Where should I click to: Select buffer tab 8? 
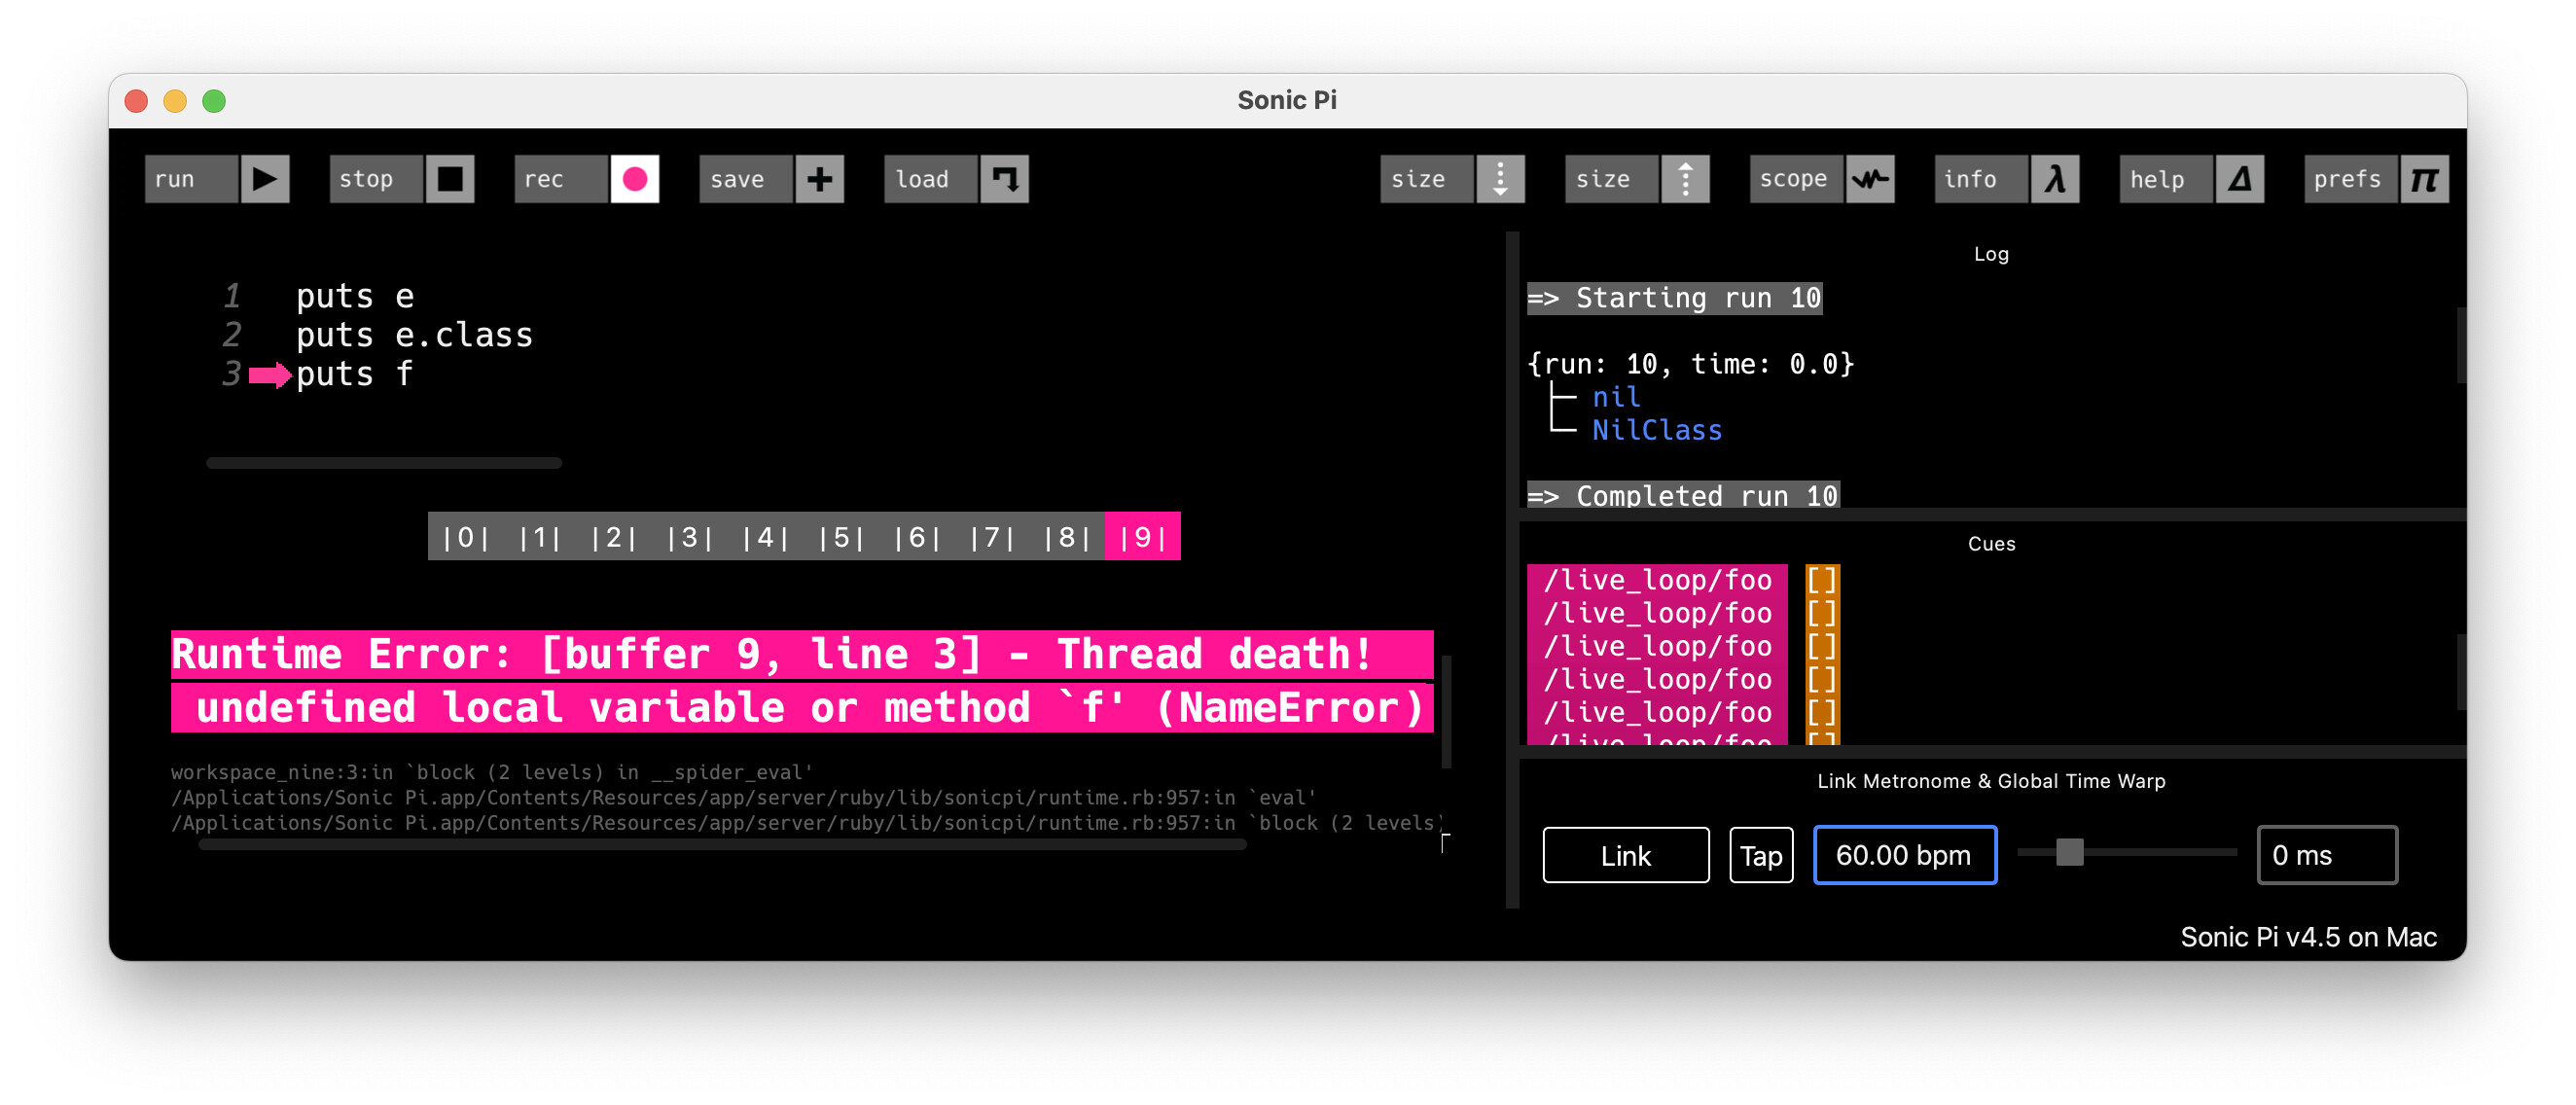1066,537
